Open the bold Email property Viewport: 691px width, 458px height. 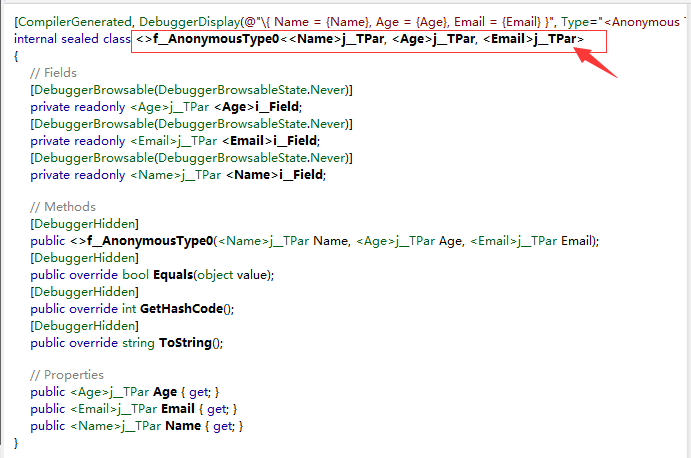click(x=178, y=409)
